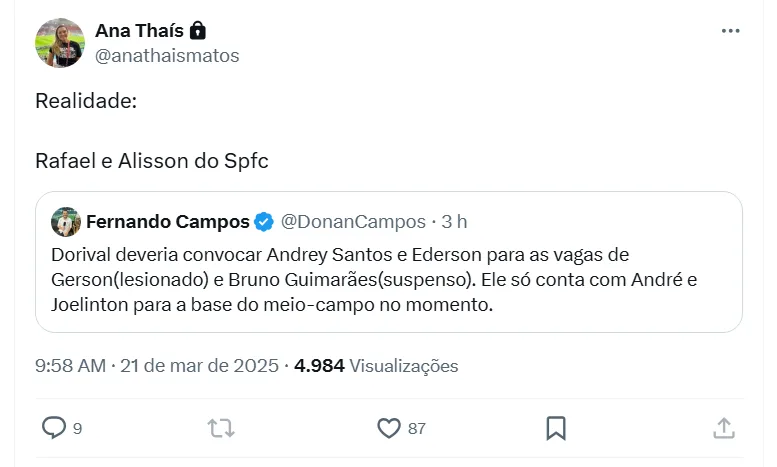
Task: Click the reply speech bubble icon
Action: click(x=53, y=428)
